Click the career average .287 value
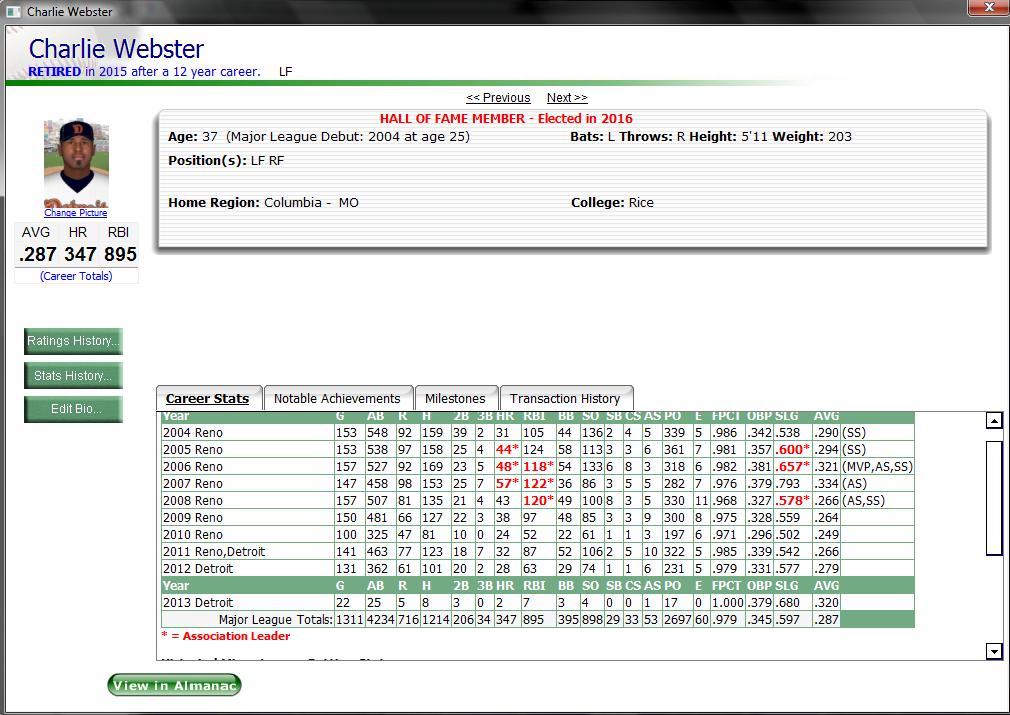The width and height of the screenshot is (1010, 715). pos(38,254)
